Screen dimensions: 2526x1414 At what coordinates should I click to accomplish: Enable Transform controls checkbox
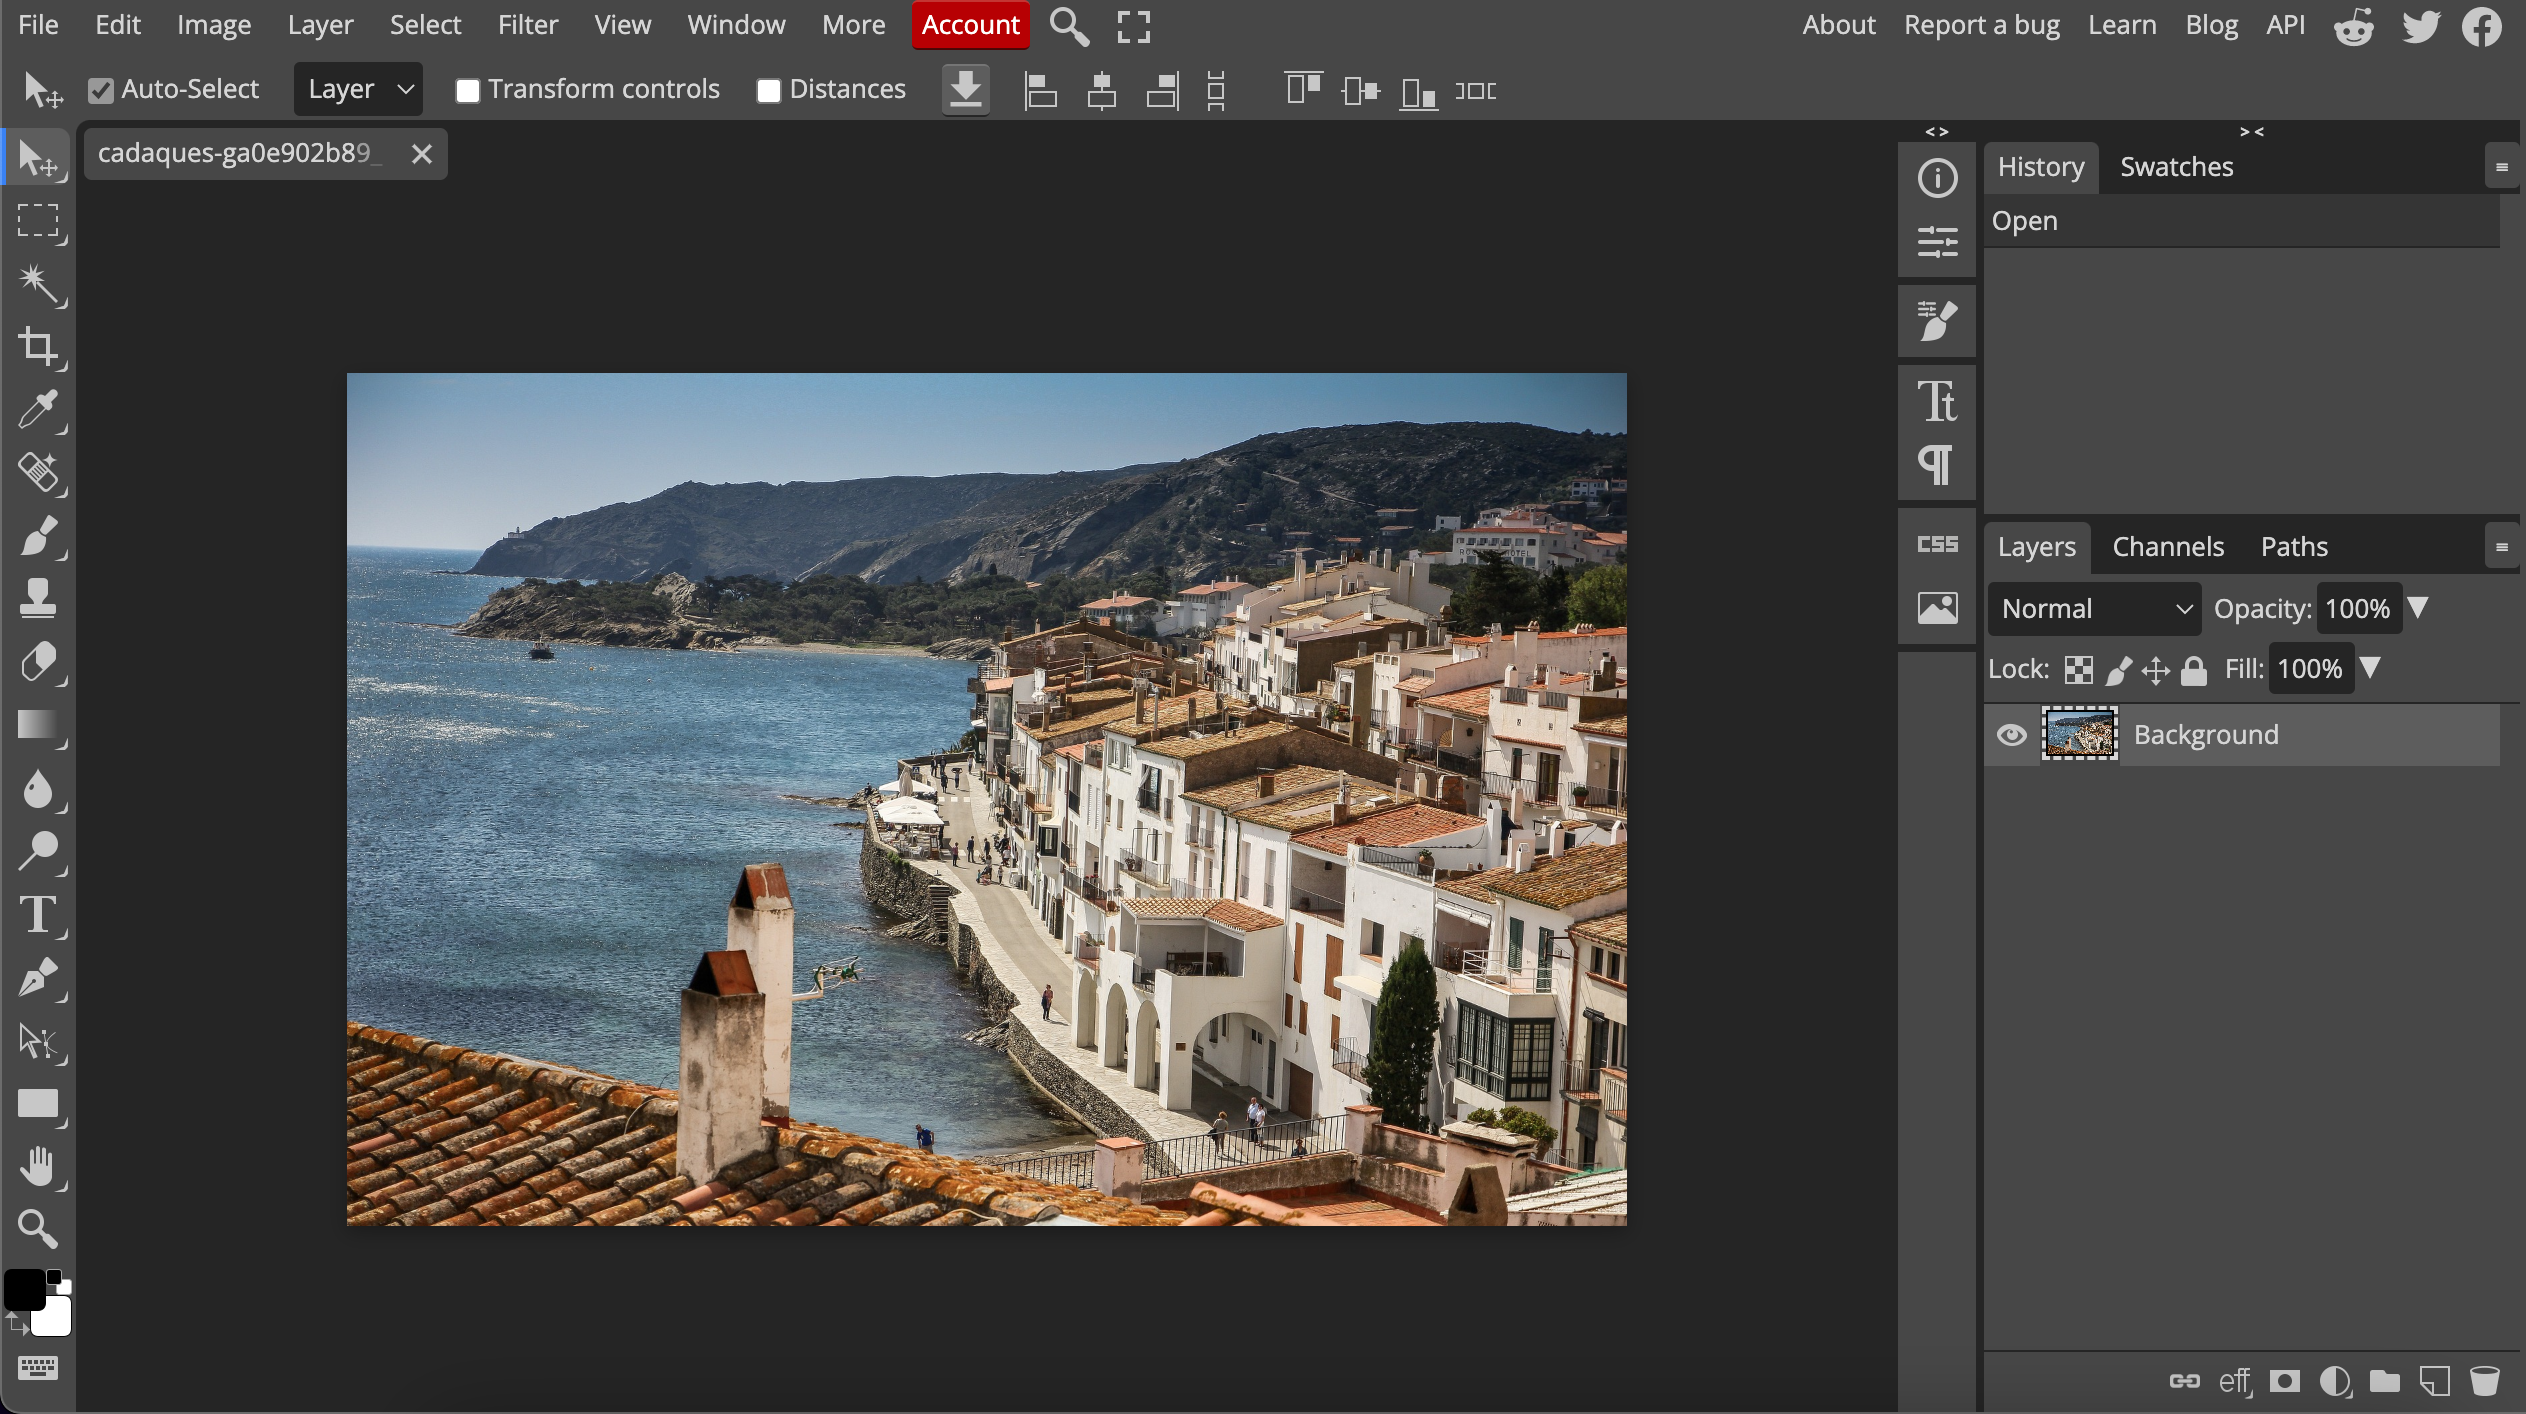tap(467, 91)
